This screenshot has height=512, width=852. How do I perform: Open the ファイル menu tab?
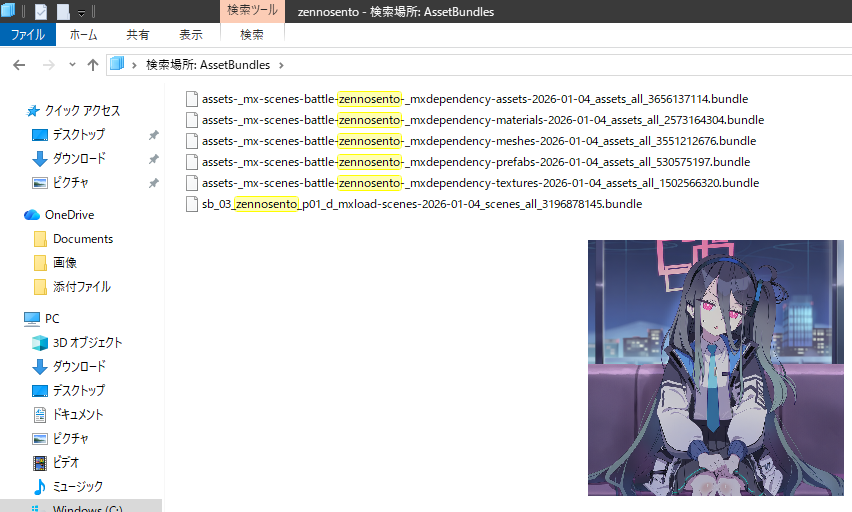tap(27, 35)
